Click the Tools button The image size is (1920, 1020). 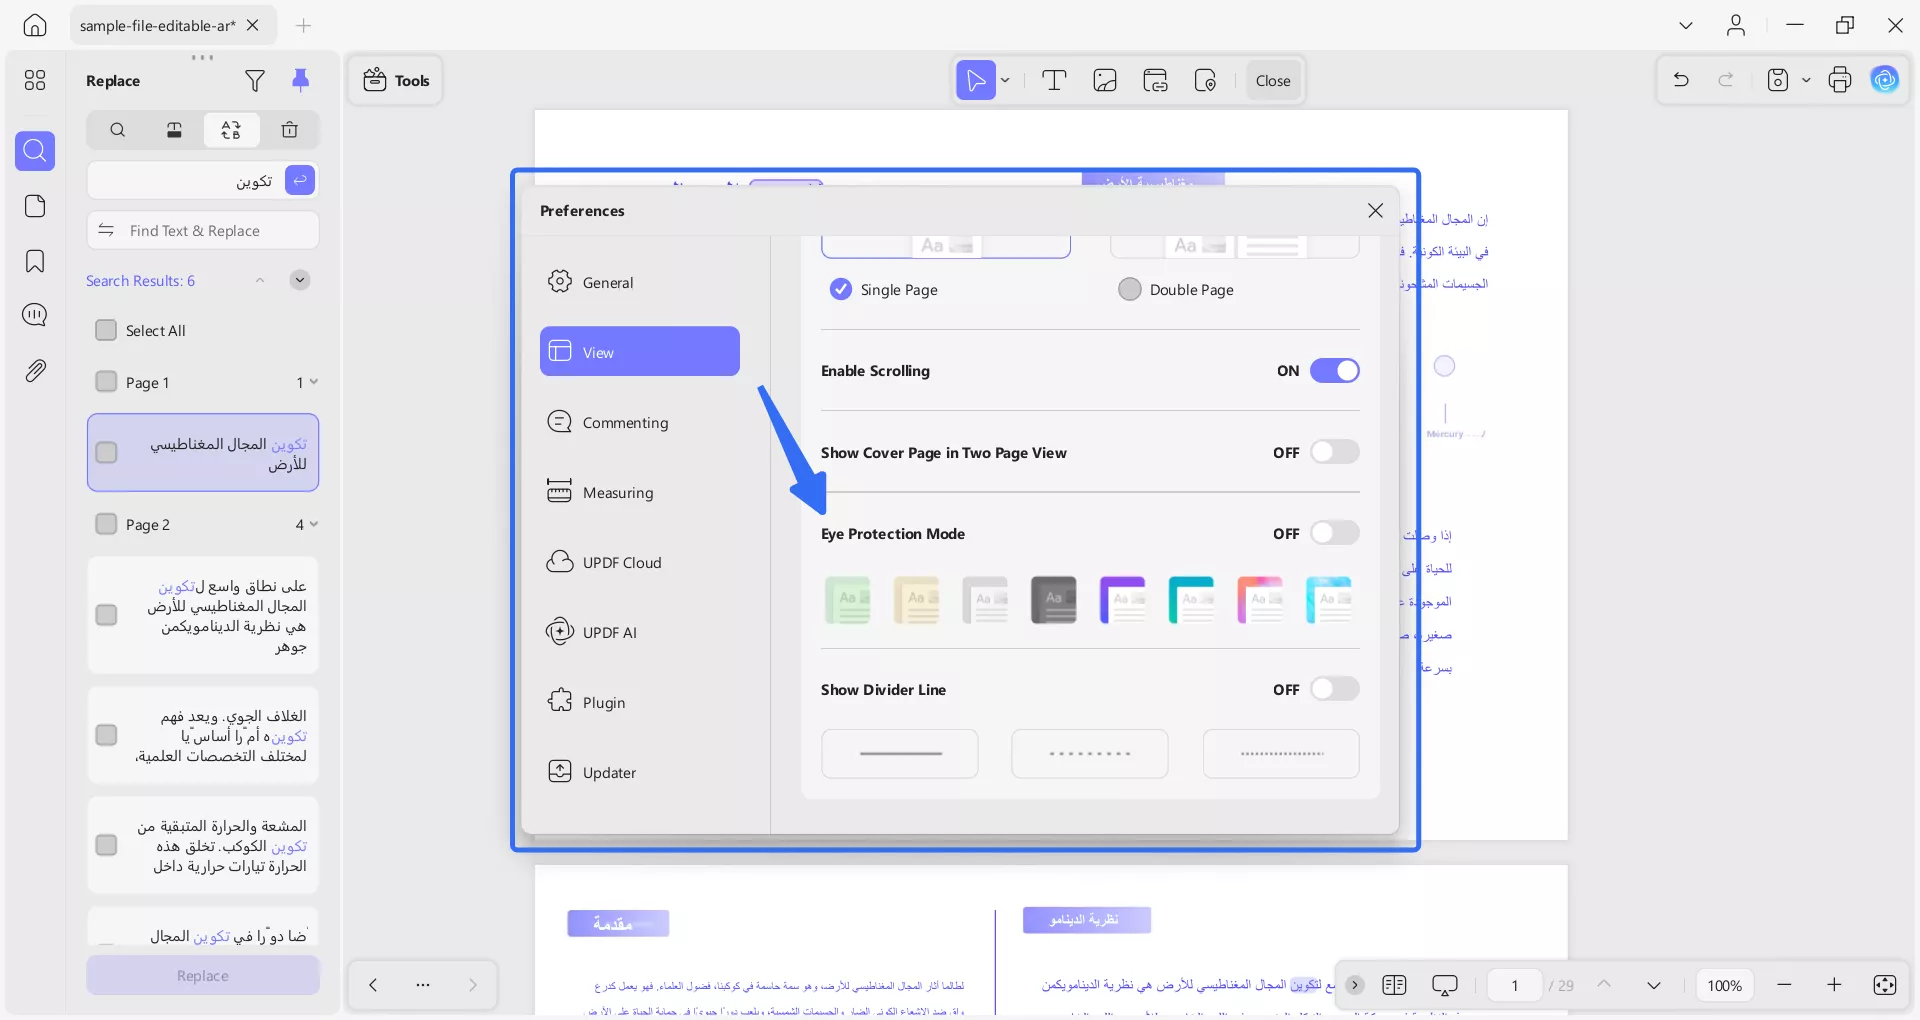[396, 80]
